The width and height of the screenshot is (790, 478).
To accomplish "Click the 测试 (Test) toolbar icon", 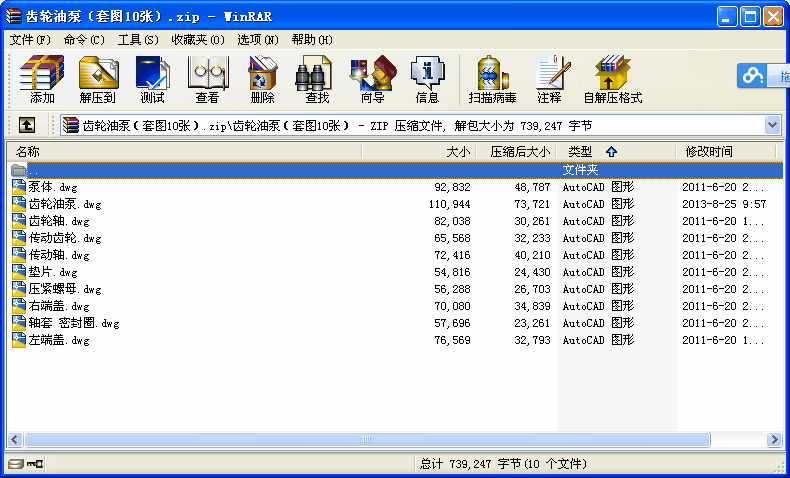I will tap(152, 73).
